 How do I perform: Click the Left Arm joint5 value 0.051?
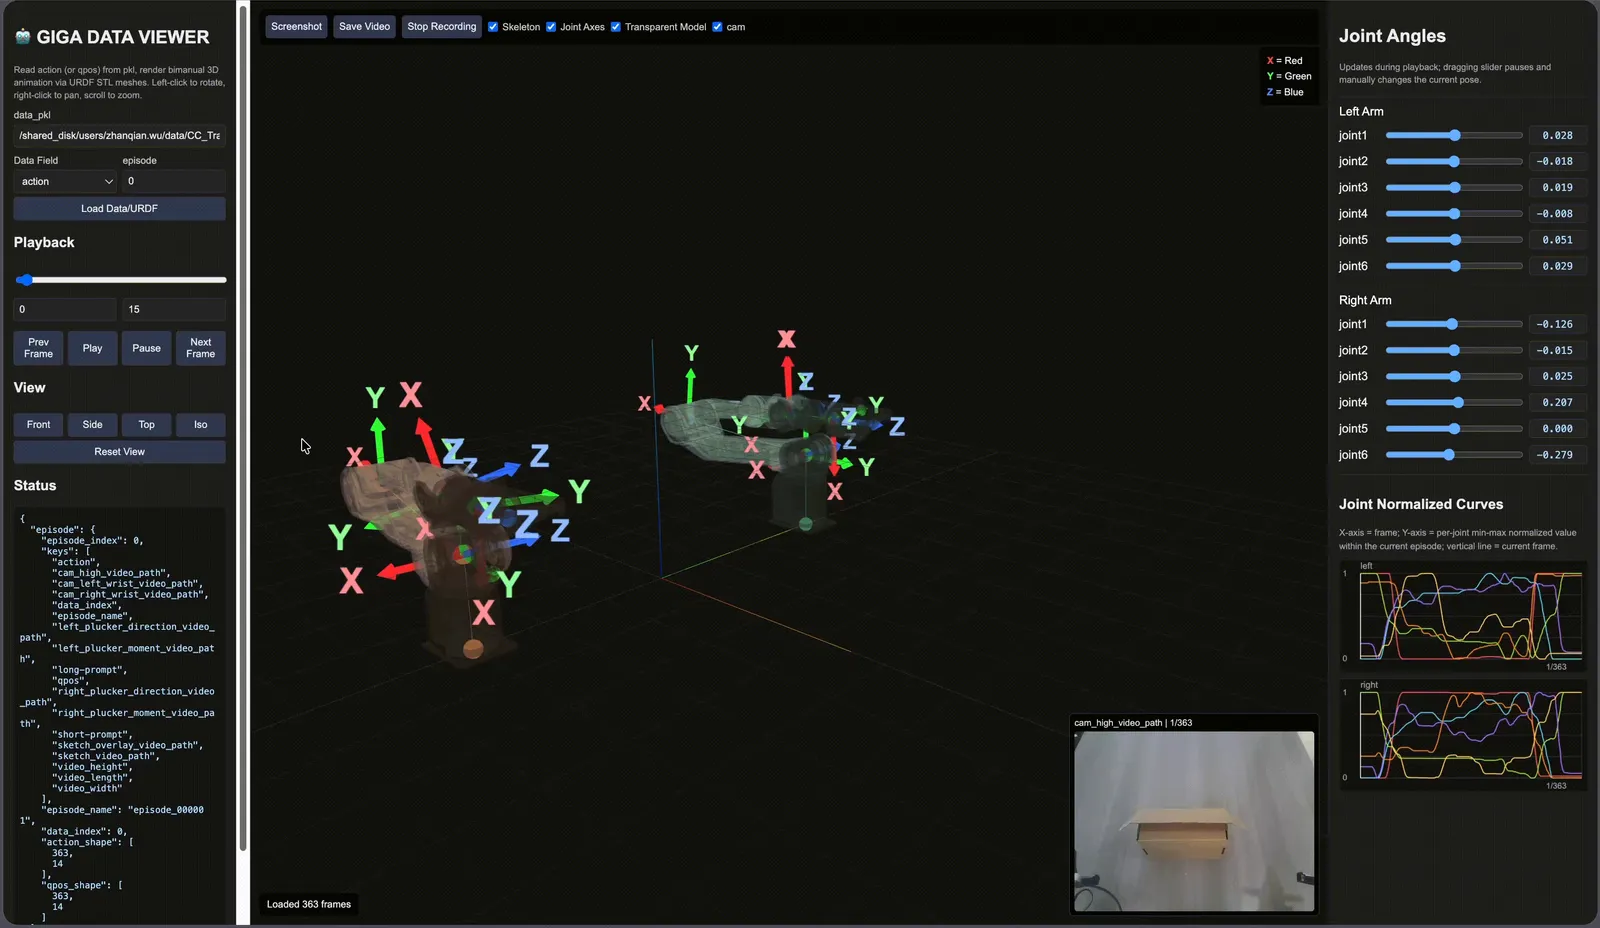(x=1557, y=240)
